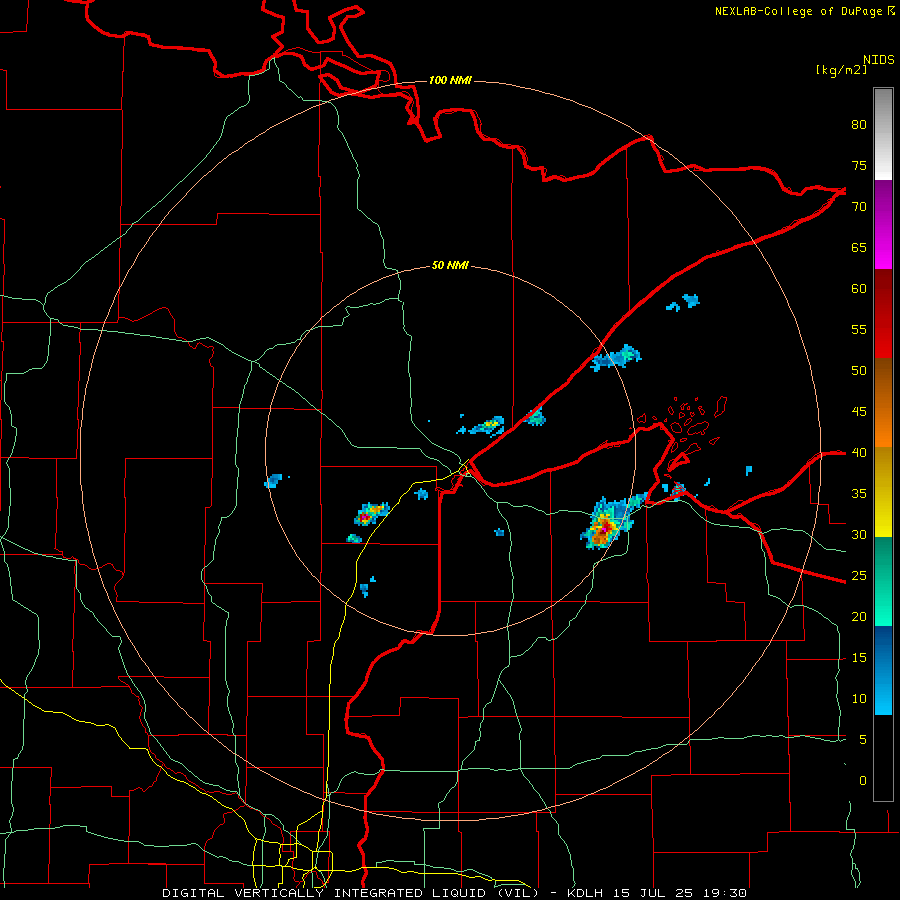Click the small blue echoes far northeast over the lake
The image size is (900, 900).
coord(684,302)
